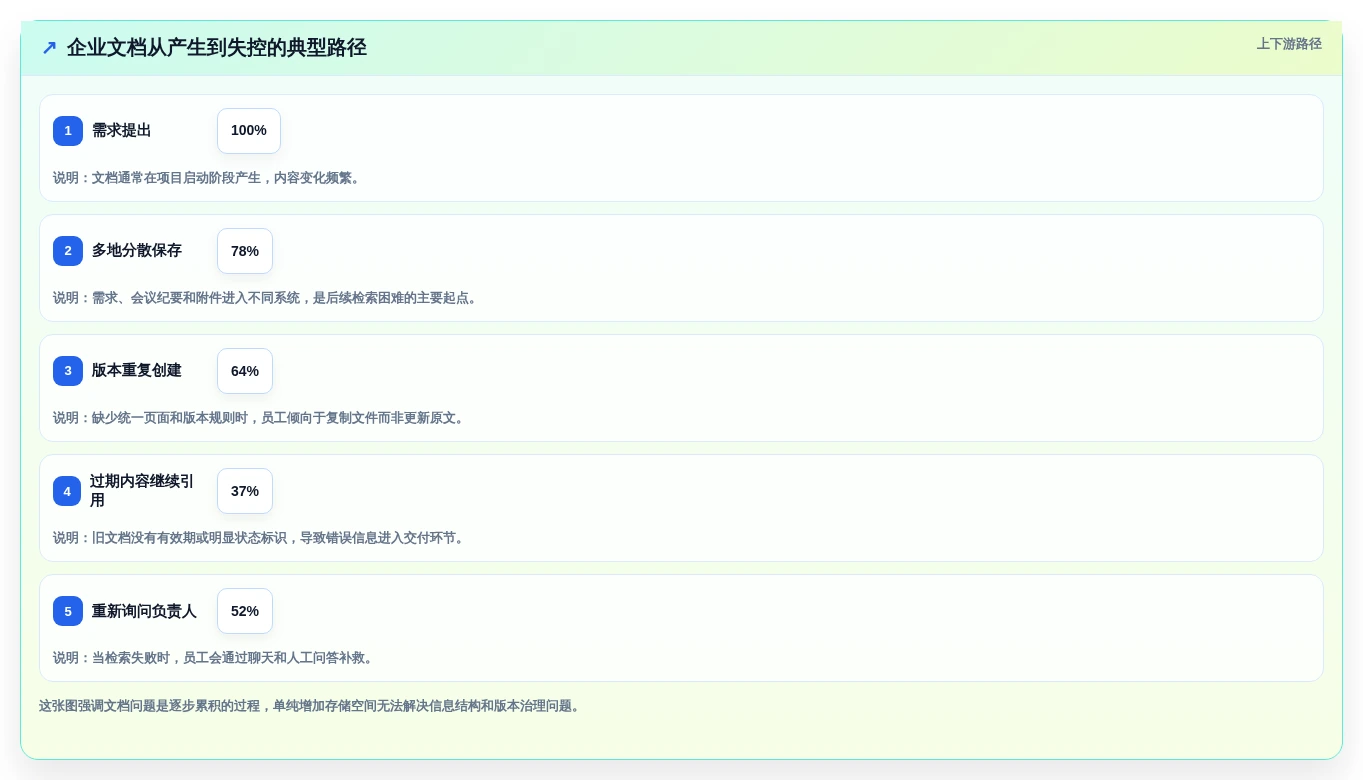Click the 多地分散保存 step label
The height and width of the screenshot is (780, 1363).
pyautogui.click(x=137, y=251)
